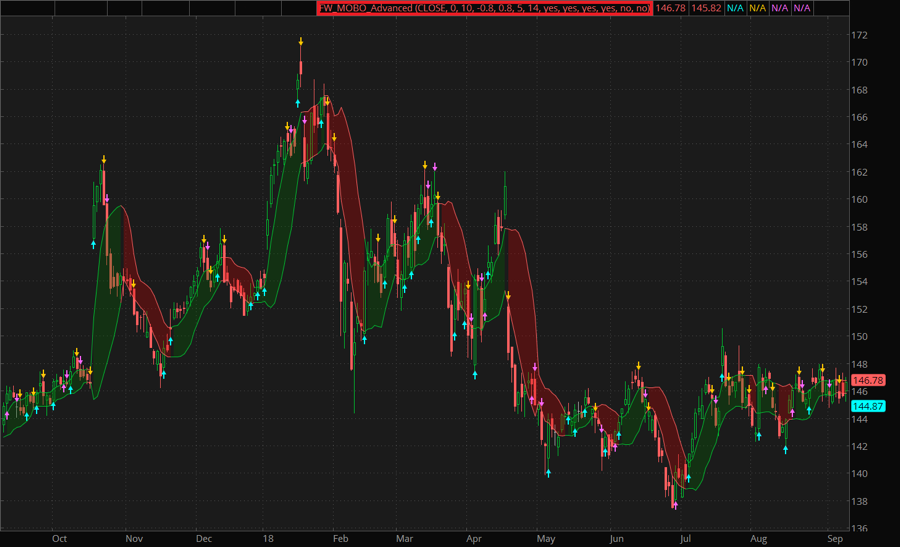The height and width of the screenshot is (547, 900).
Task: Click yellow down arrow on mid-April red band start
Action: pos(508,295)
